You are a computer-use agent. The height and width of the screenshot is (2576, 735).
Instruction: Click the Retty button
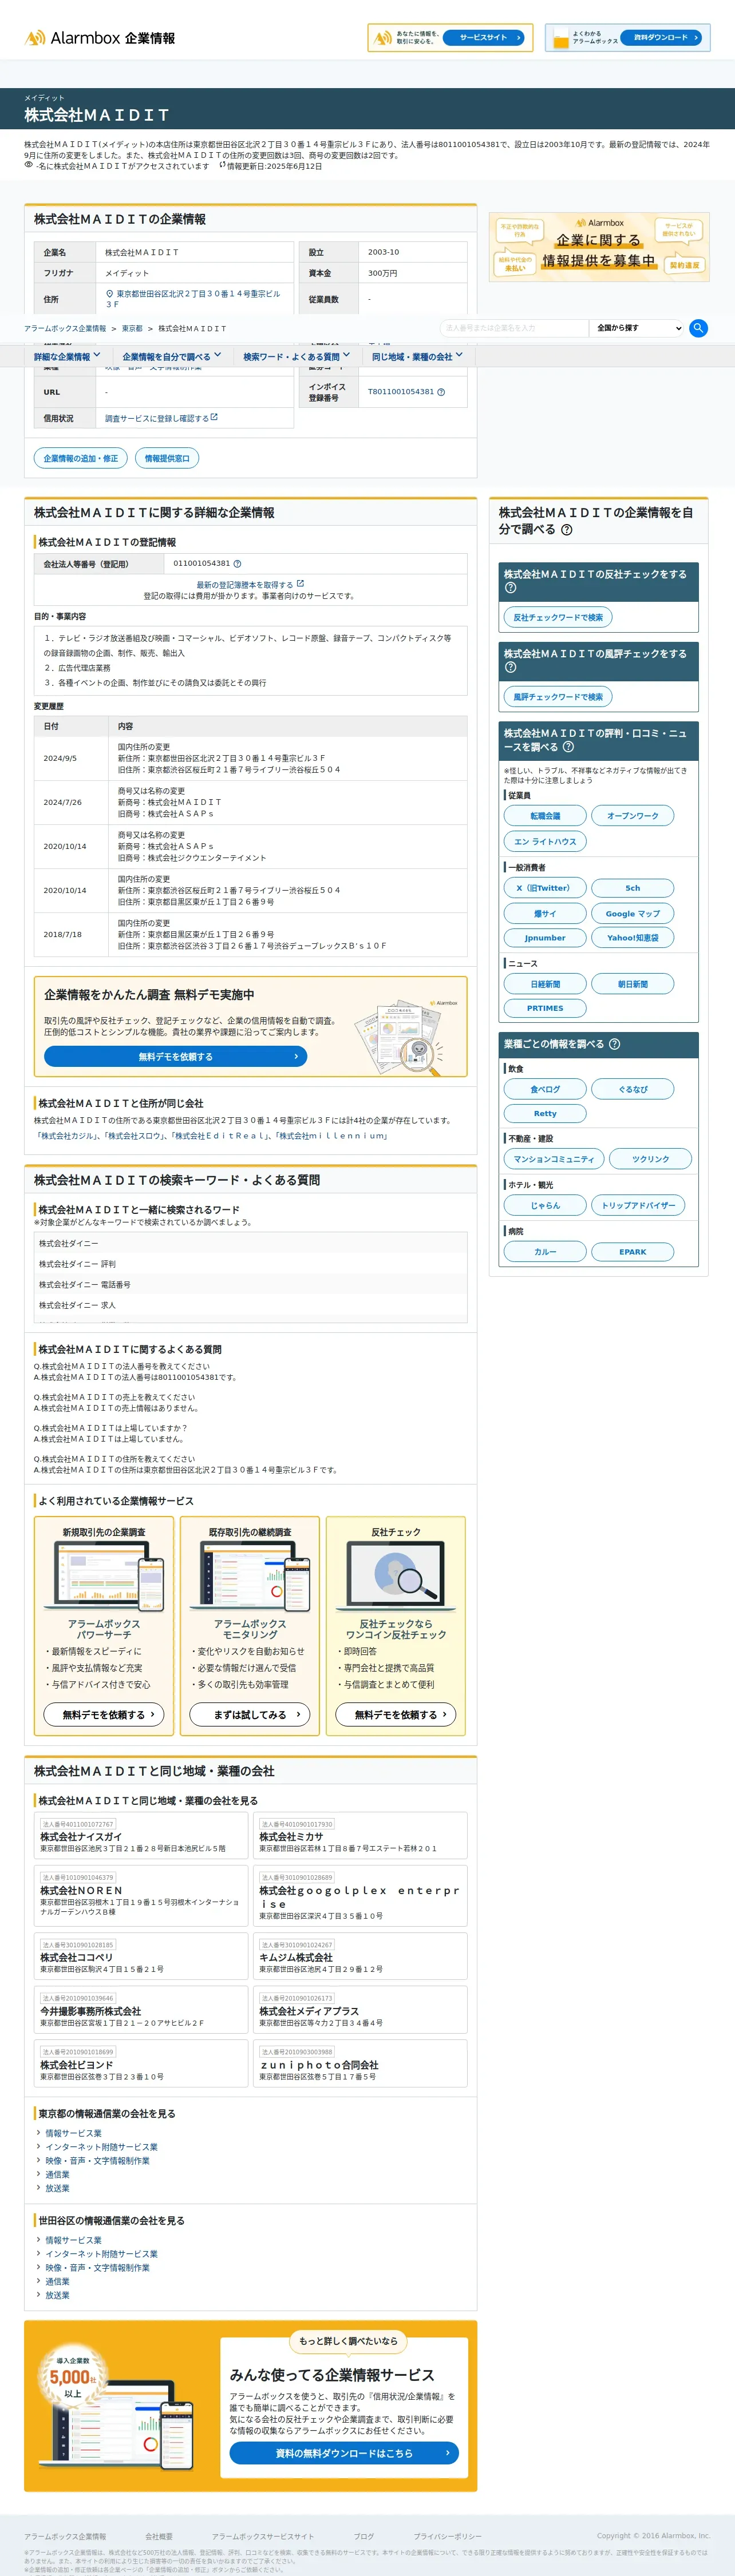click(x=545, y=1113)
